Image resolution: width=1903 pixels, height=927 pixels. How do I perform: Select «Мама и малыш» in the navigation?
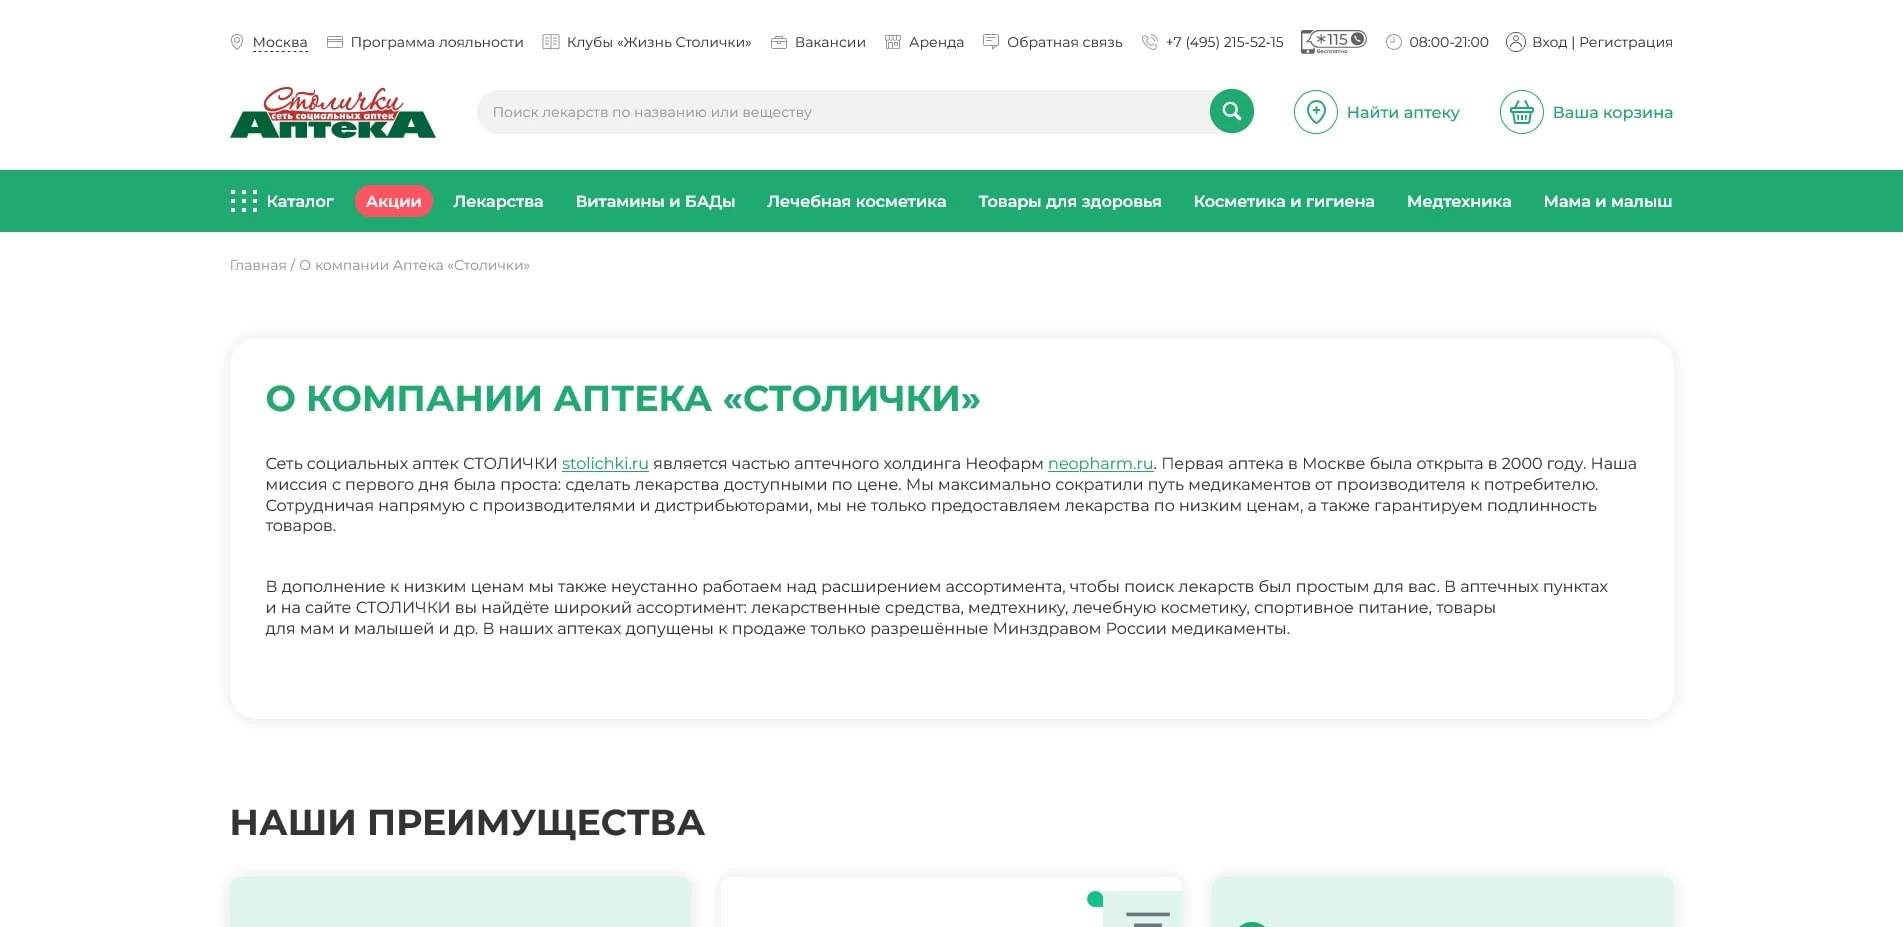(1607, 201)
